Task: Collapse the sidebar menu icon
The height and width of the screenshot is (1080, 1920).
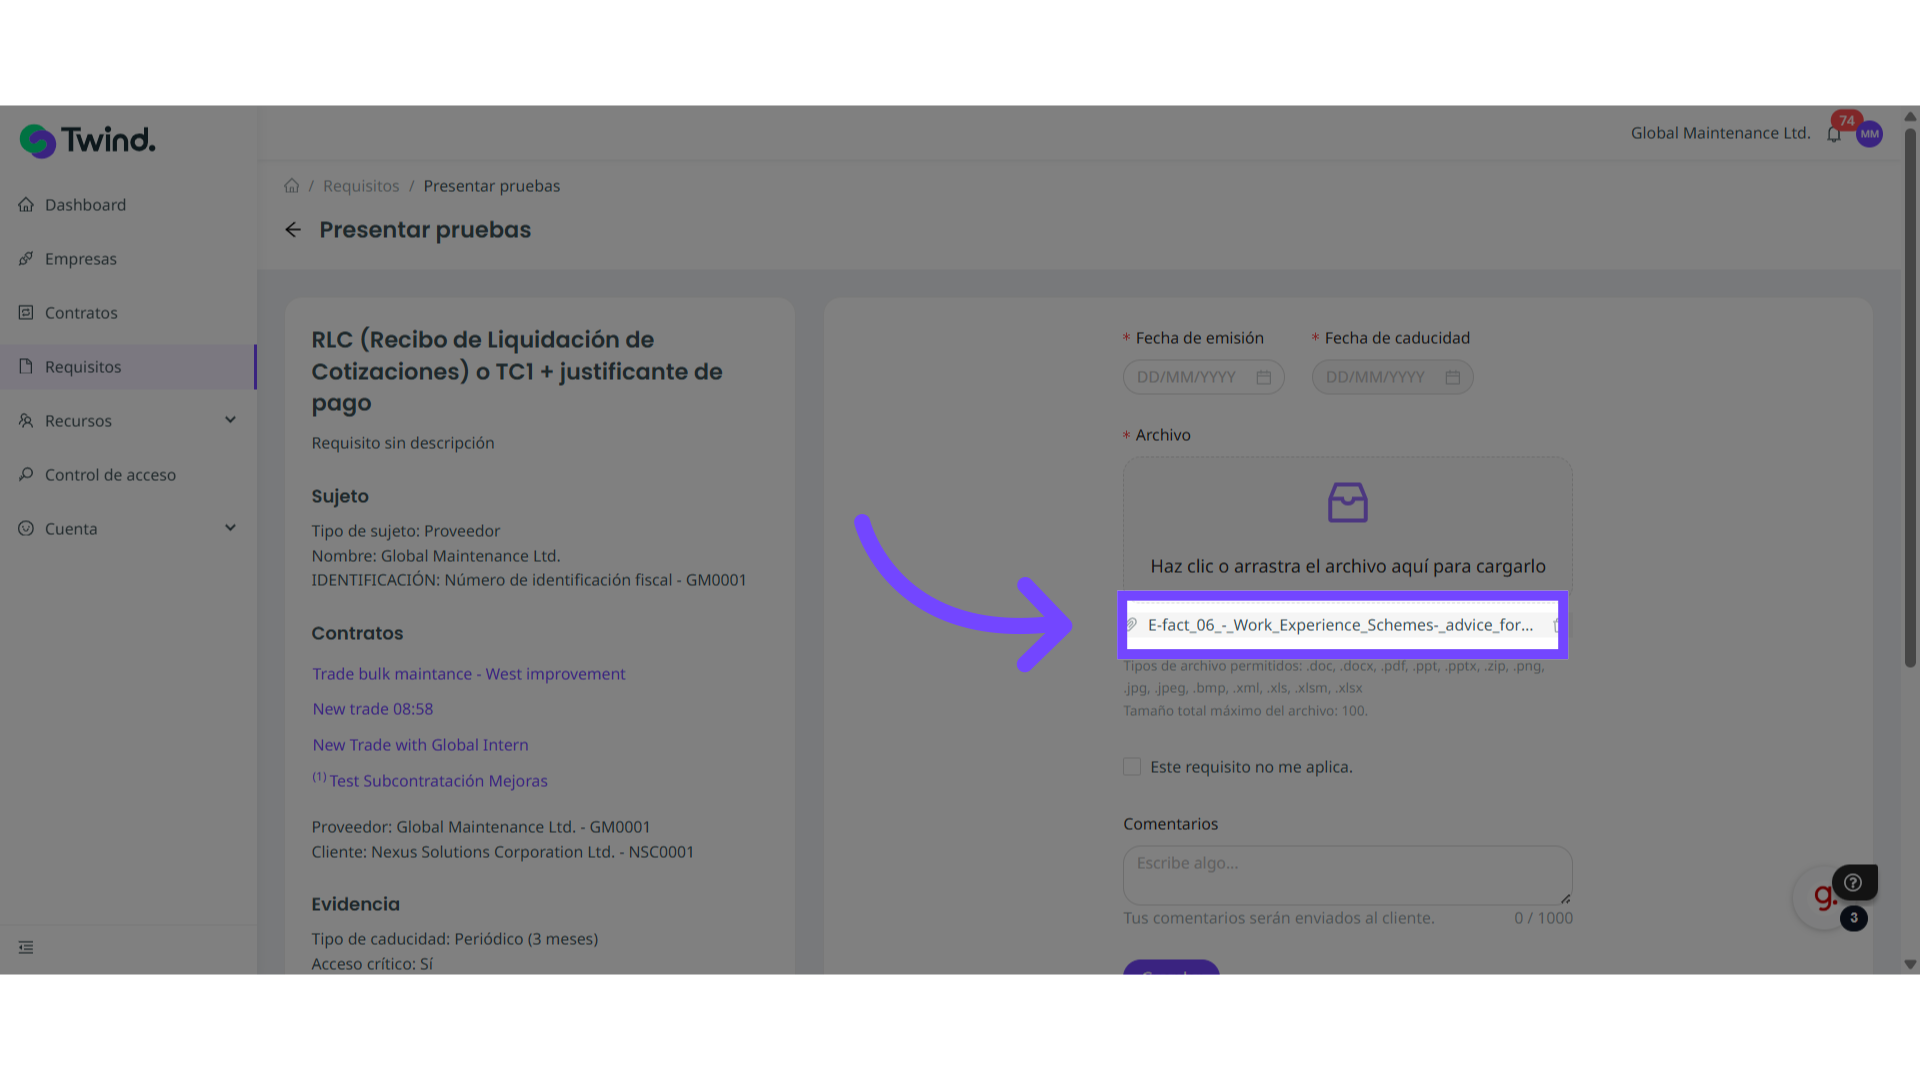Action: tap(26, 947)
